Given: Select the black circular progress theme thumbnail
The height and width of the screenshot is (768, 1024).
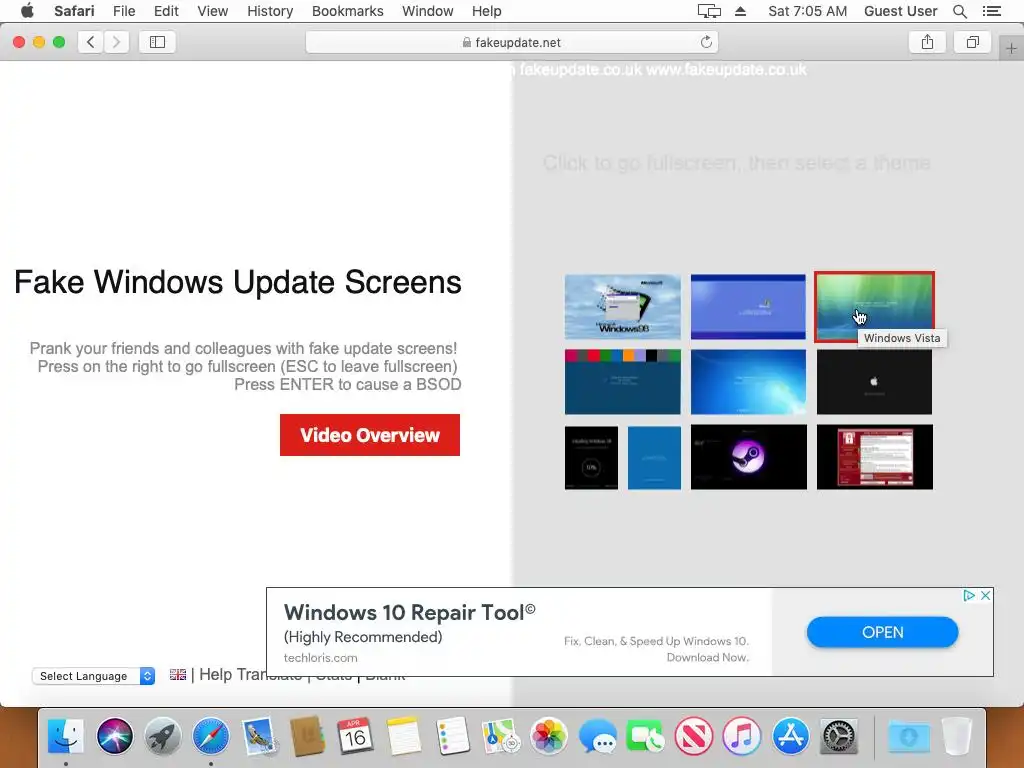Looking at the screenshot, I should coord(591,458).
